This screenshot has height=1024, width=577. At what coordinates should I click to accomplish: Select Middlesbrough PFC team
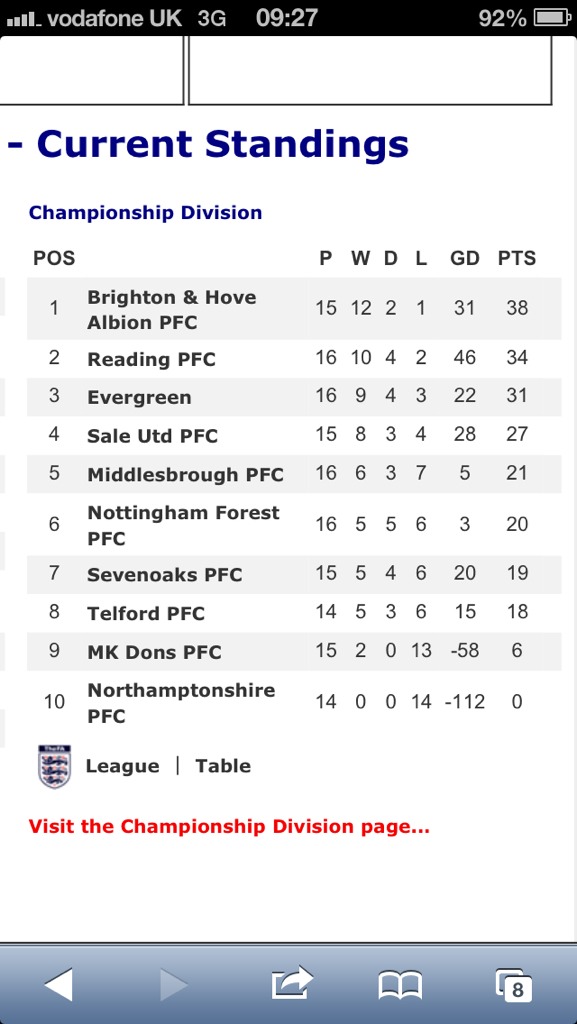(x=185, y=475)
